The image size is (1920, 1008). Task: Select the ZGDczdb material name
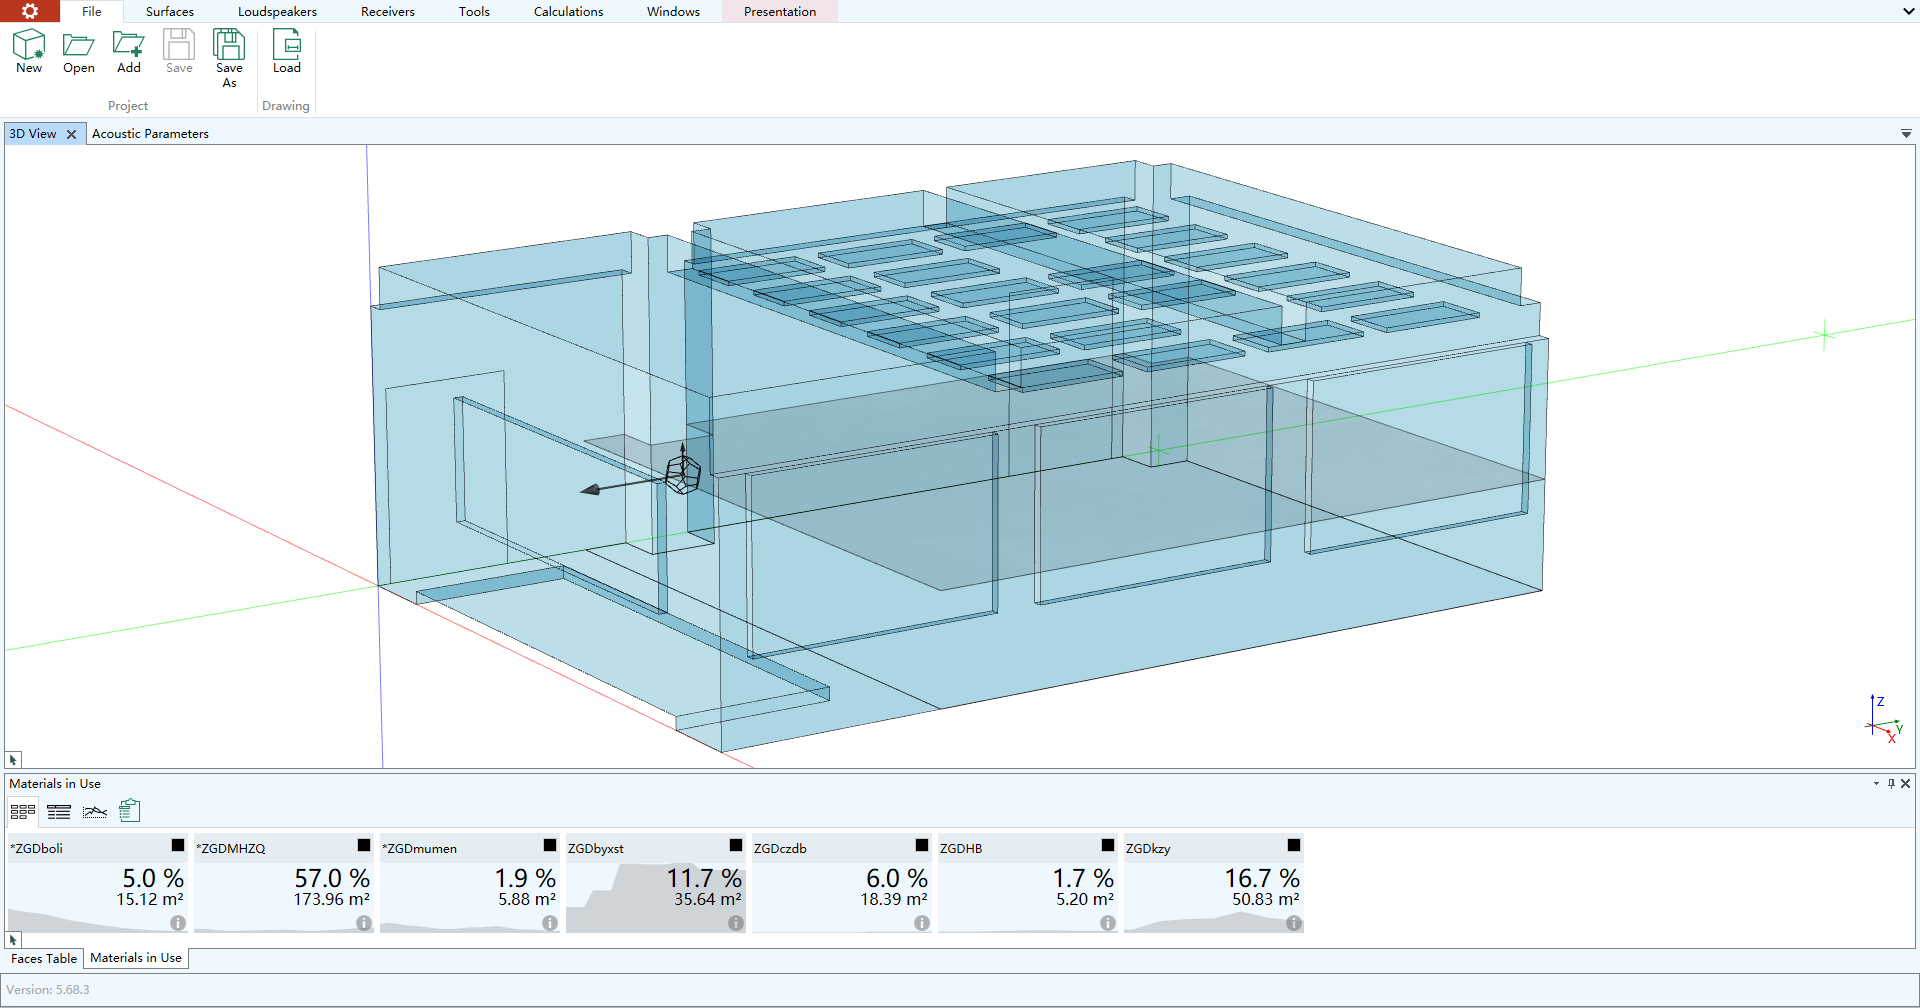click(780, 848)
